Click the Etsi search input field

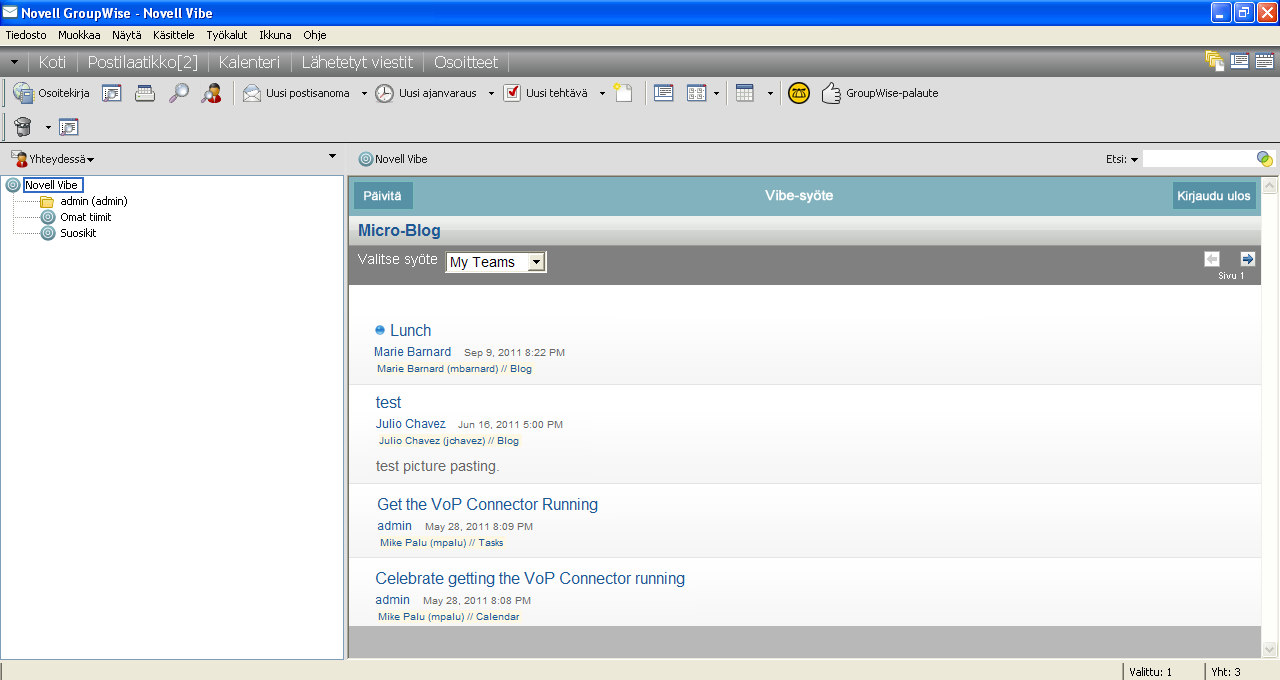[x=1200, y=159]
